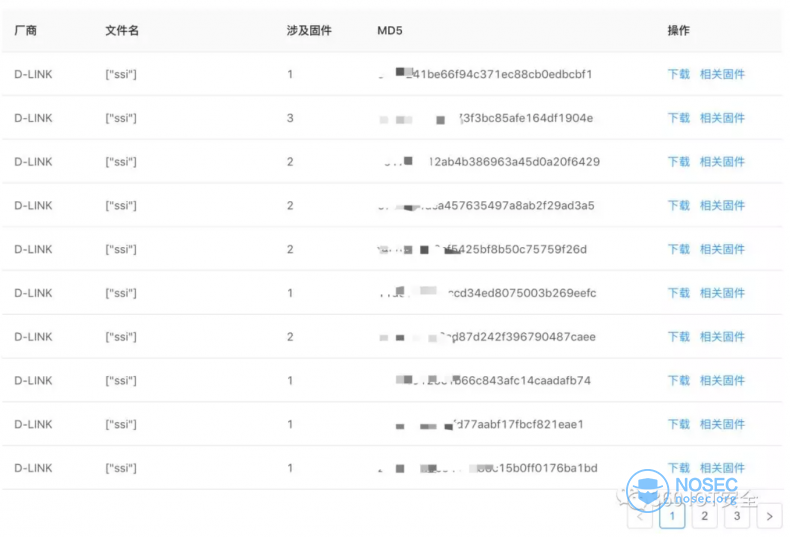Go to pagination page 1
Viewport: 790px width, 537px height.
[672, 516]
